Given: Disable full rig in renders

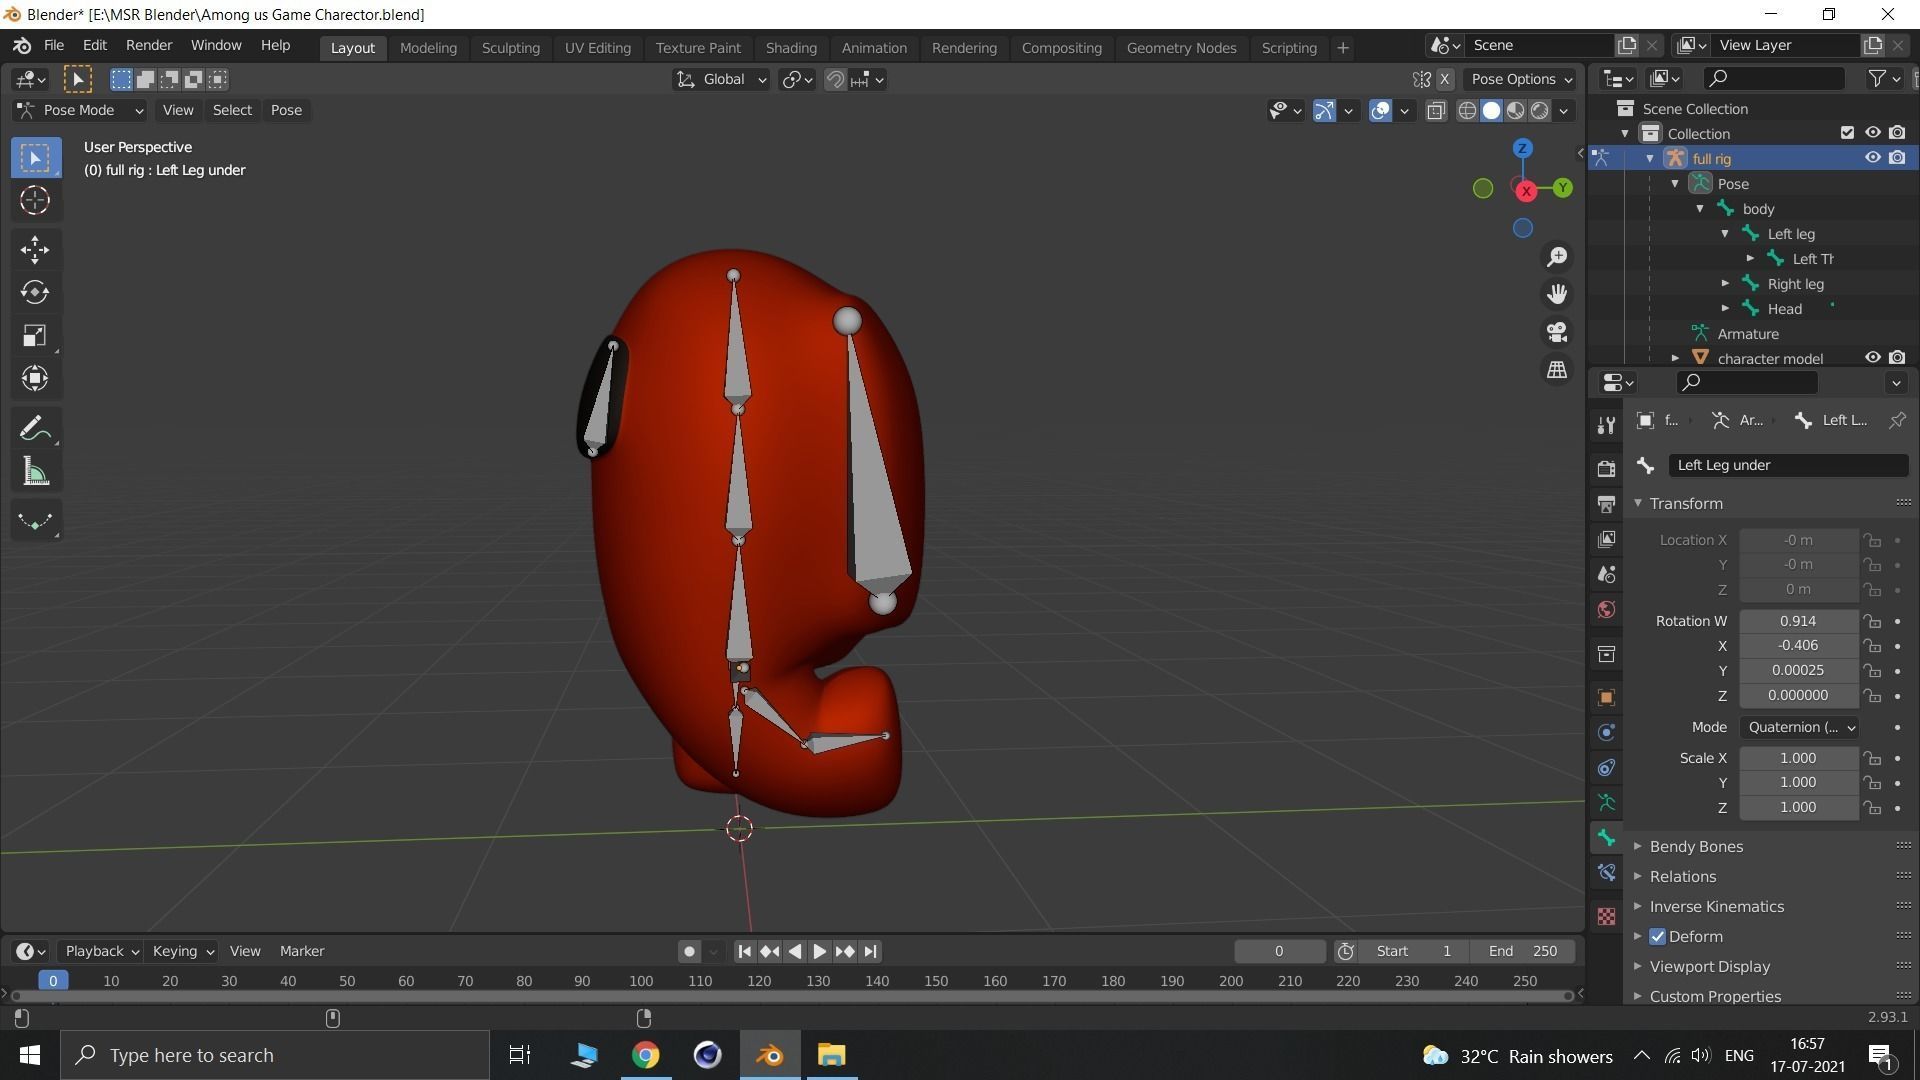Looking at the screenshot, I should tap(1897, 158).
